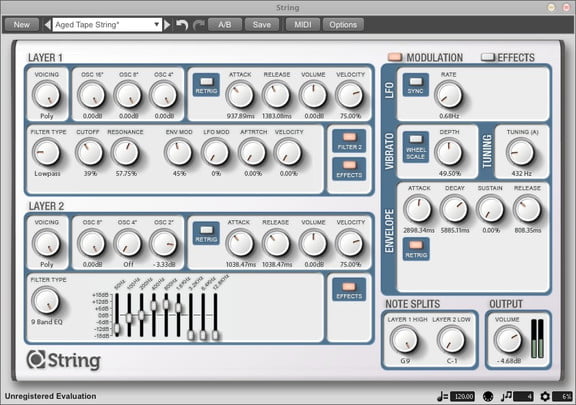This screenshot has width=576, height=405.
Task: Click Layer 2 Low note split knob
Action: coord(451,340)
